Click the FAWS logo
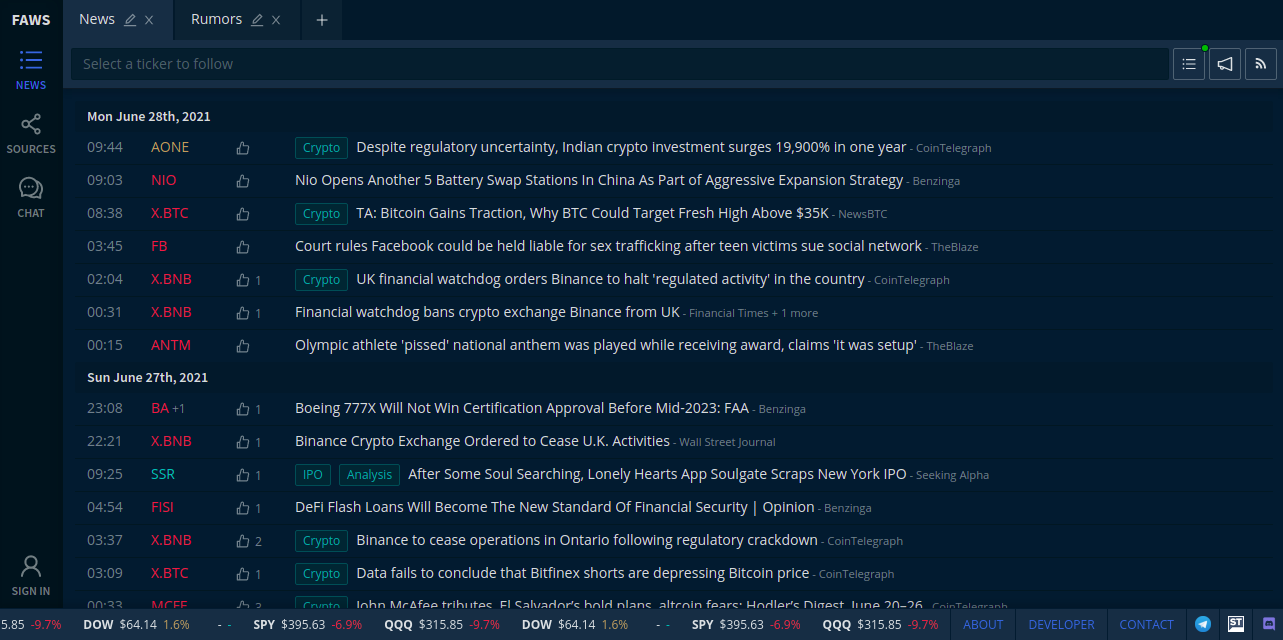Viewport: 1283px width, 640px height. click(x=31, y=20)
